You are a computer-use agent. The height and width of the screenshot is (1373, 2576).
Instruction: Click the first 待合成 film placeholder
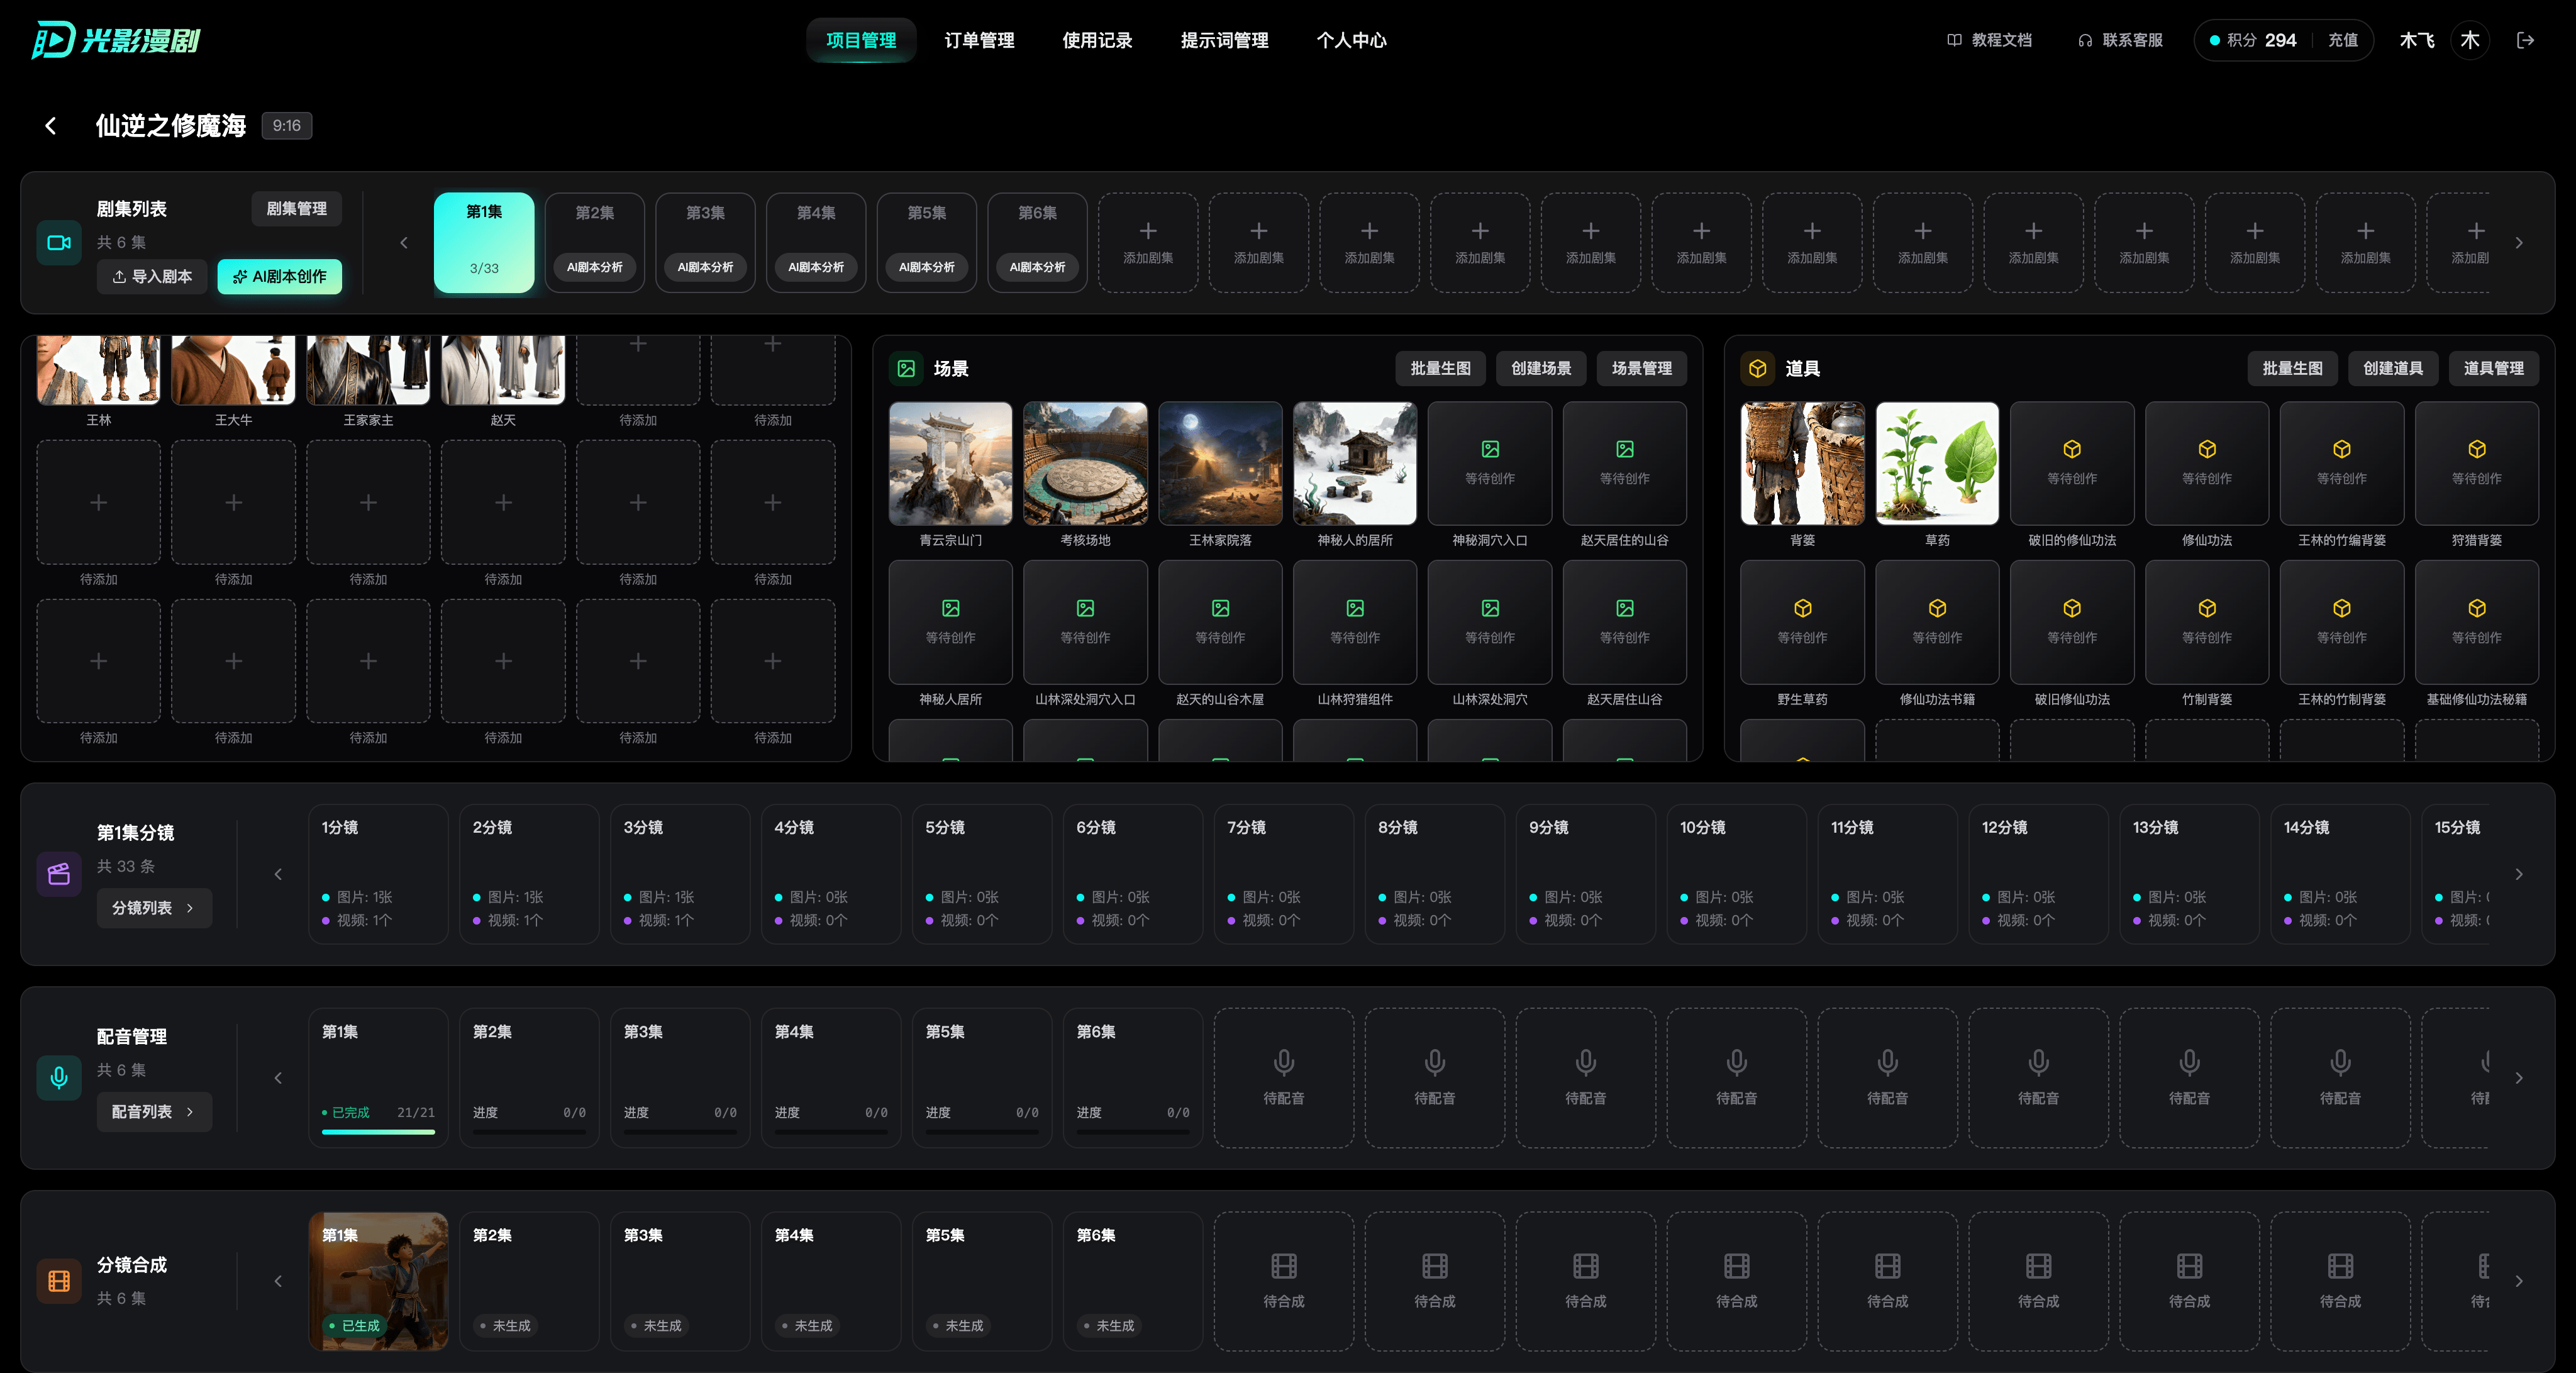[x=1284, y=1281]
